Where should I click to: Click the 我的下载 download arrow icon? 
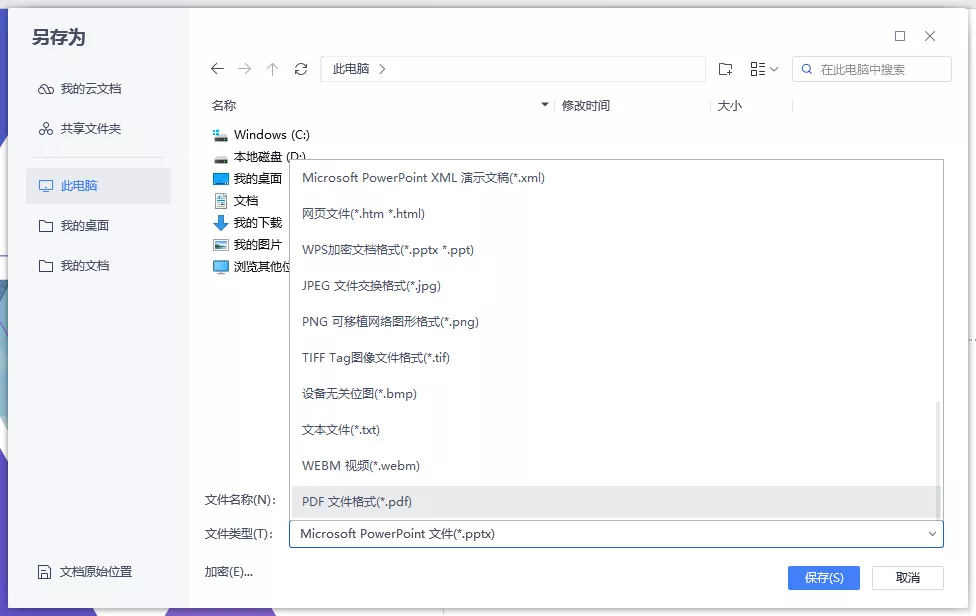click(220, 222)
